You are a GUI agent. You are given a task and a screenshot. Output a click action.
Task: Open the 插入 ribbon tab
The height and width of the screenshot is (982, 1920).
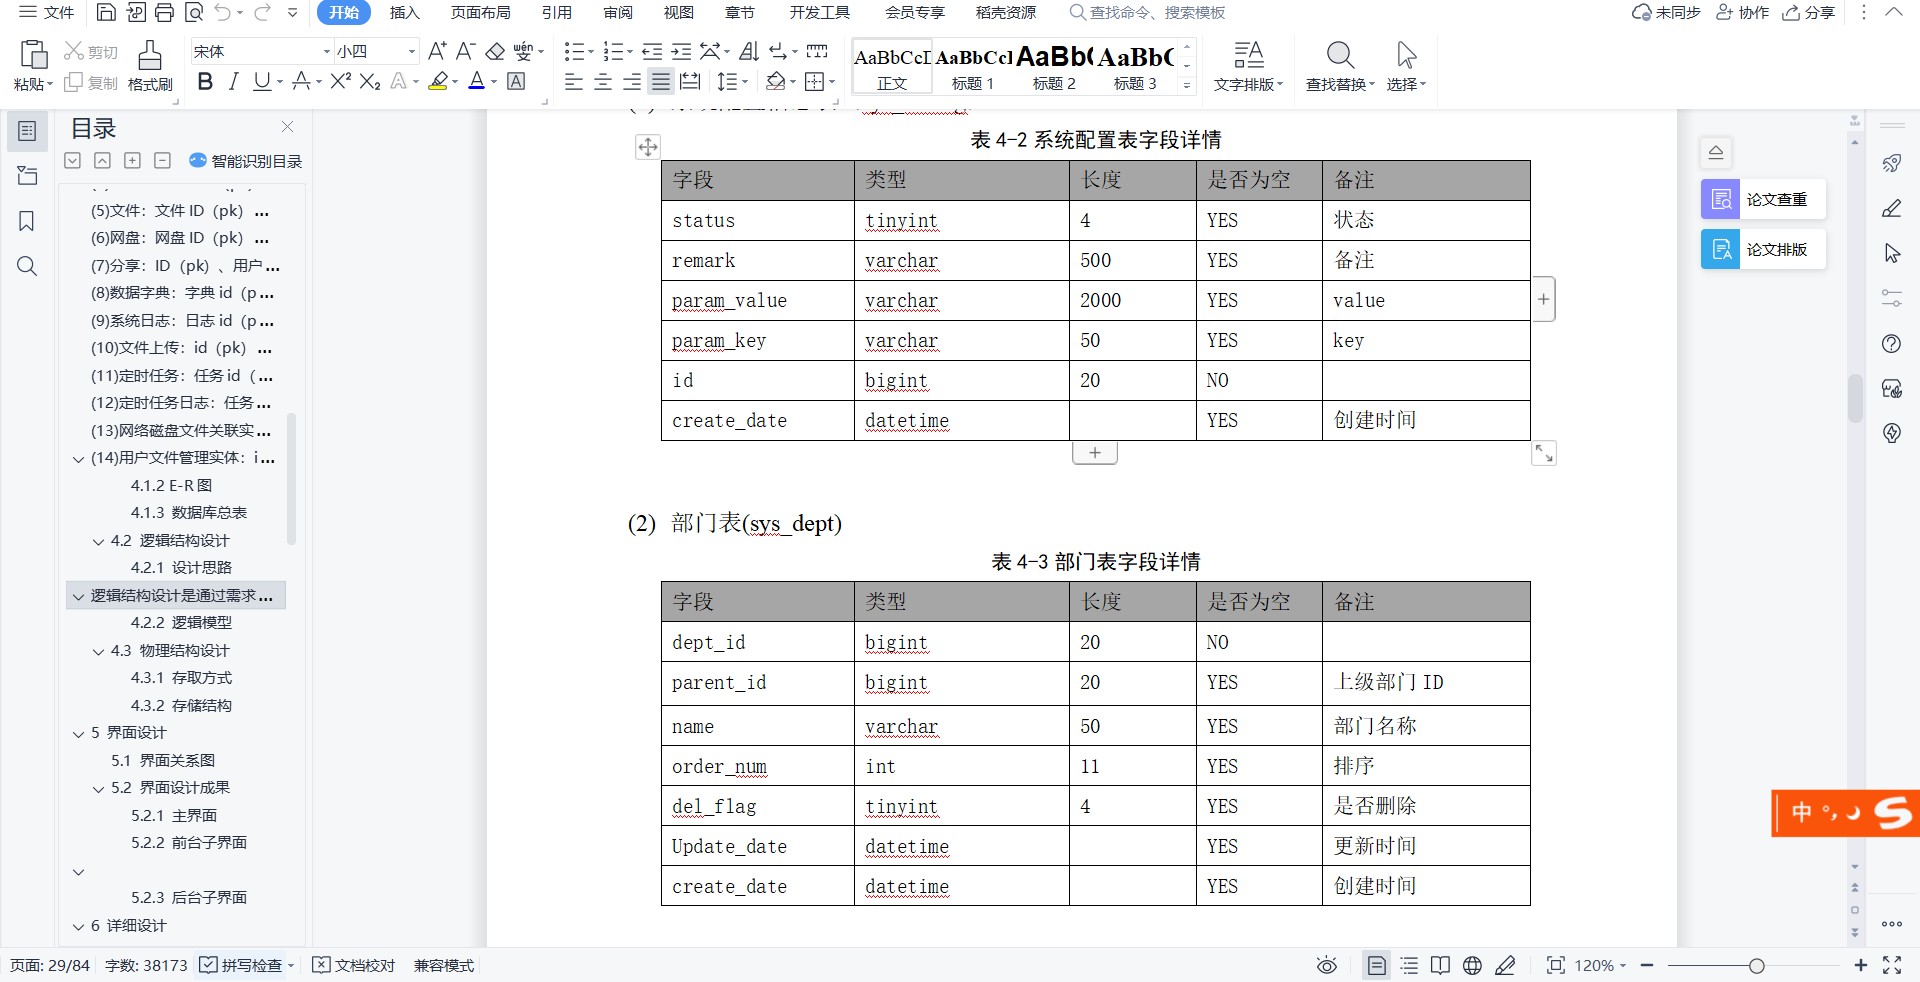point(404,13)
